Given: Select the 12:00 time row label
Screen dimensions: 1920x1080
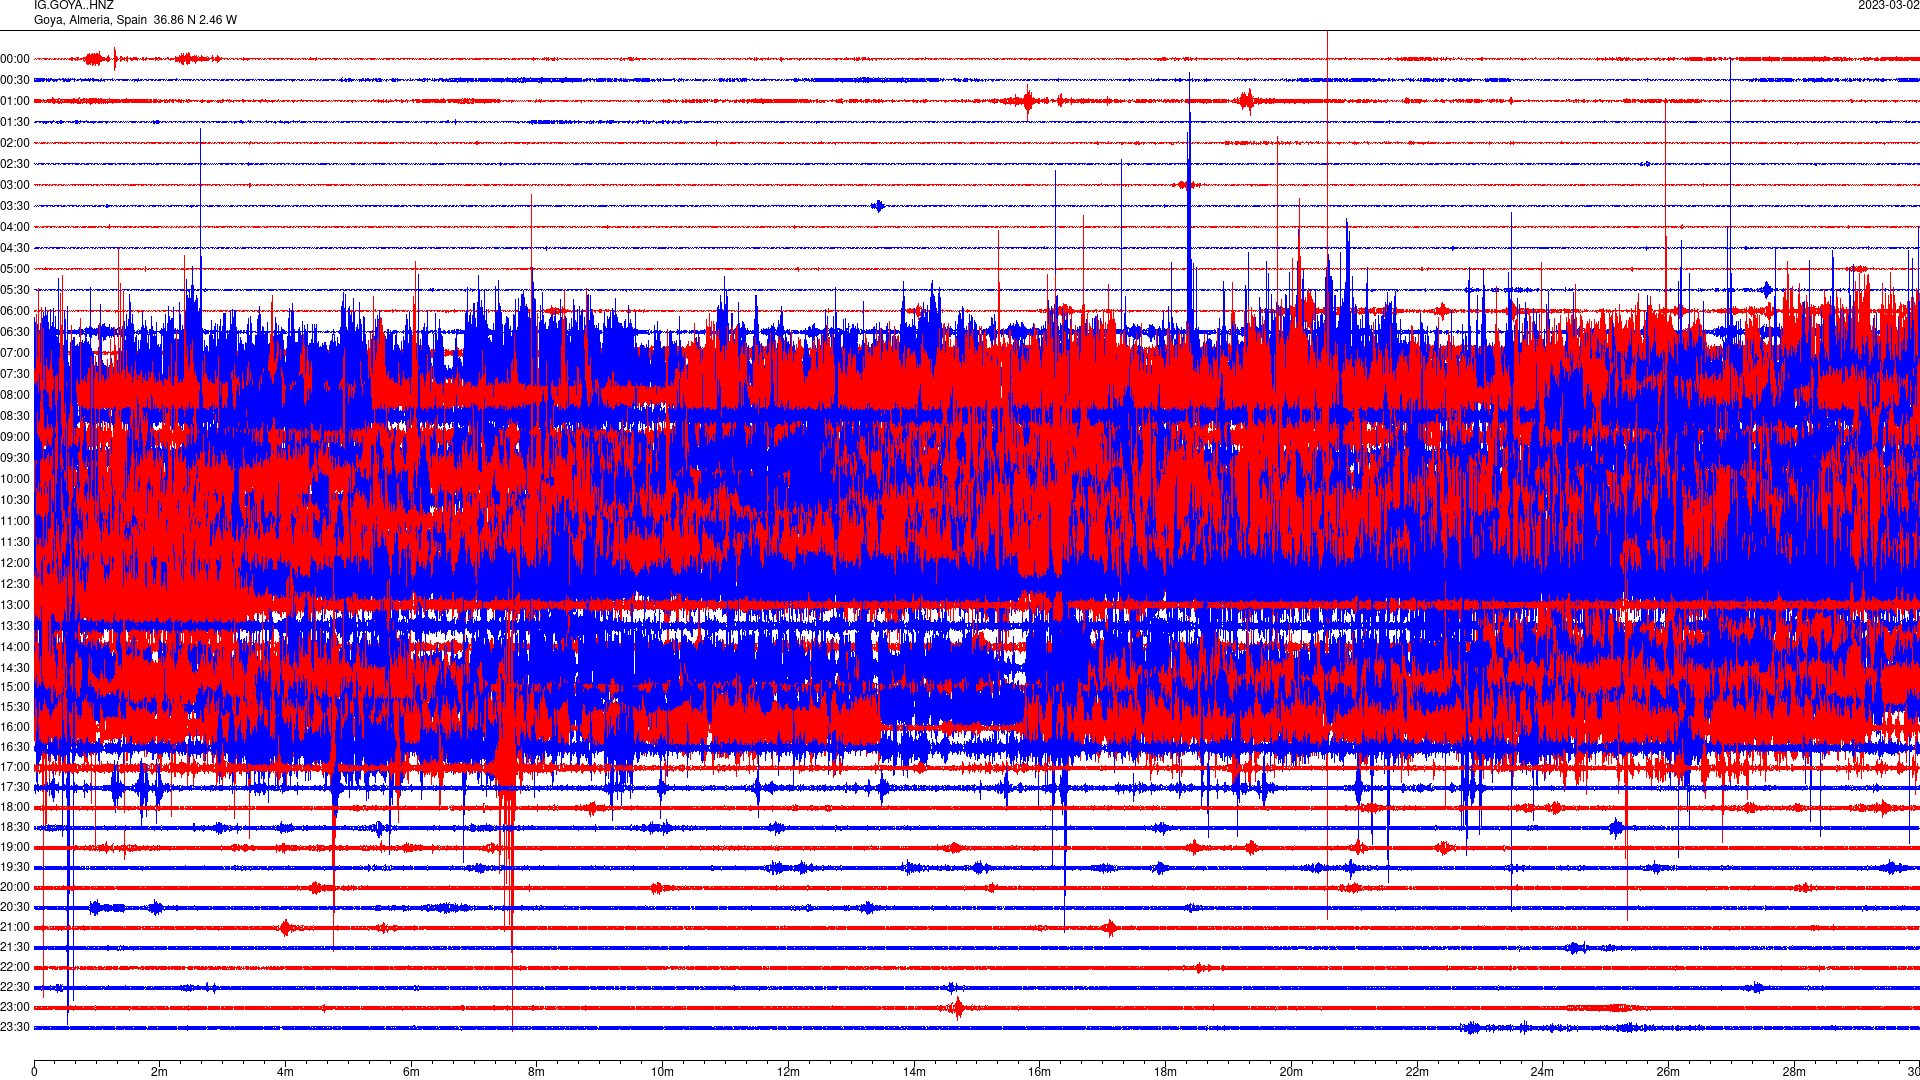Looking at the screenshot, I should point(15,563).
